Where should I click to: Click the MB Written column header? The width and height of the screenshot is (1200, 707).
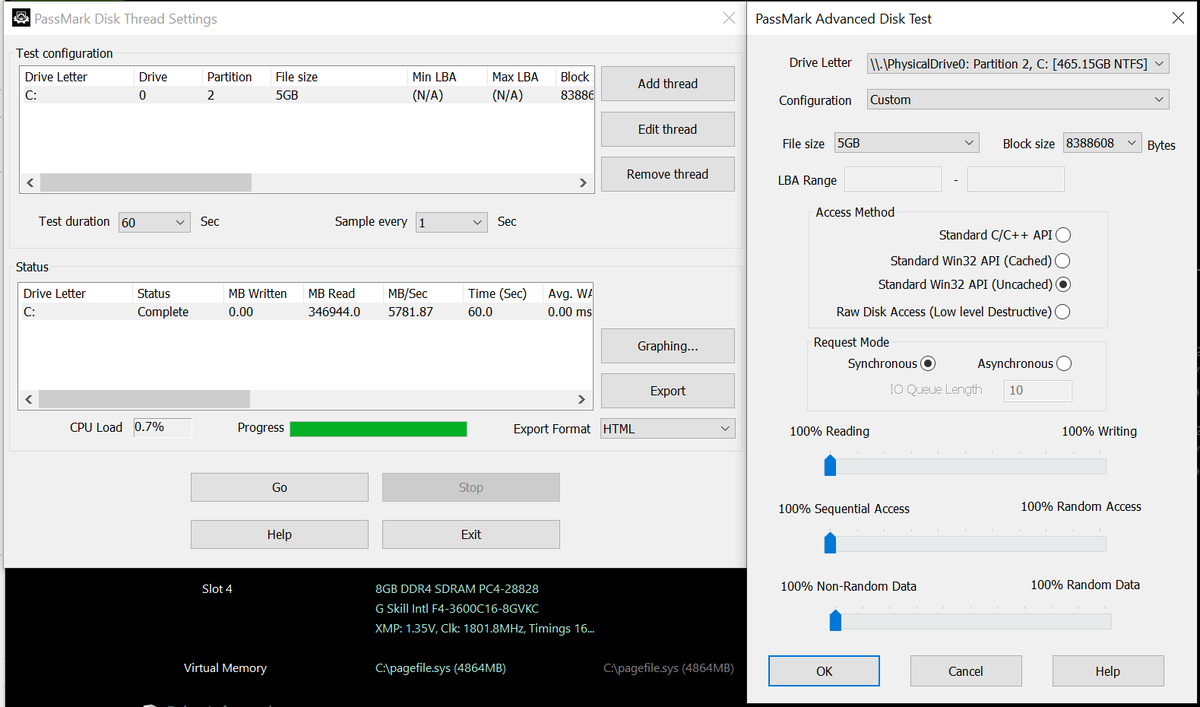pyautogui.click(x=264, y=294)
